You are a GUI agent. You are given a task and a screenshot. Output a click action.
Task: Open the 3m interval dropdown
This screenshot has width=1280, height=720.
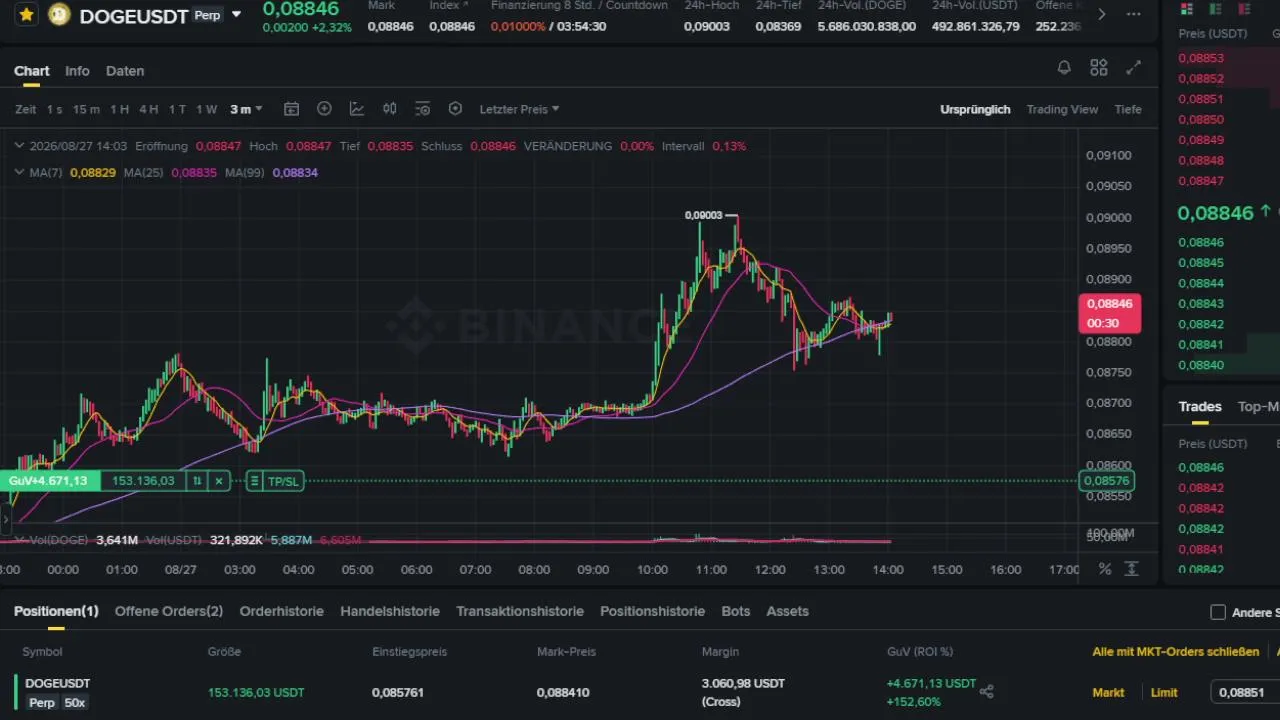(246, 109)
